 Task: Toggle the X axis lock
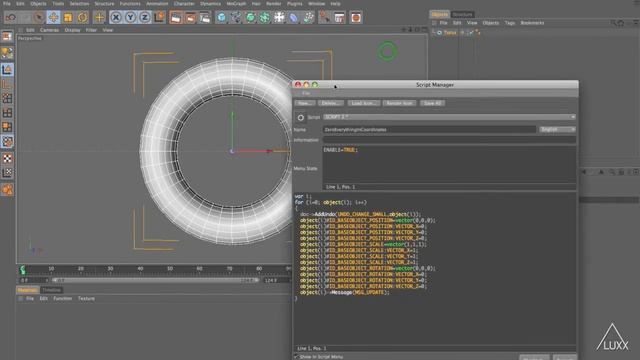point(116,18)
